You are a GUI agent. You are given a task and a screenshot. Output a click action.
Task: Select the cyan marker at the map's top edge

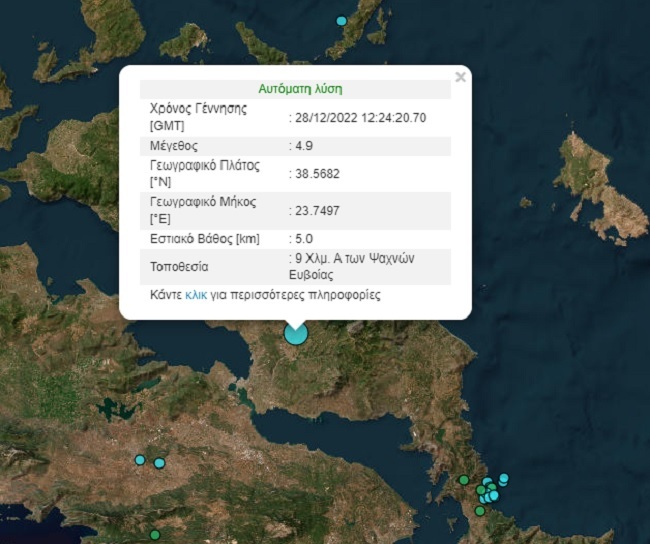point(342,20)
